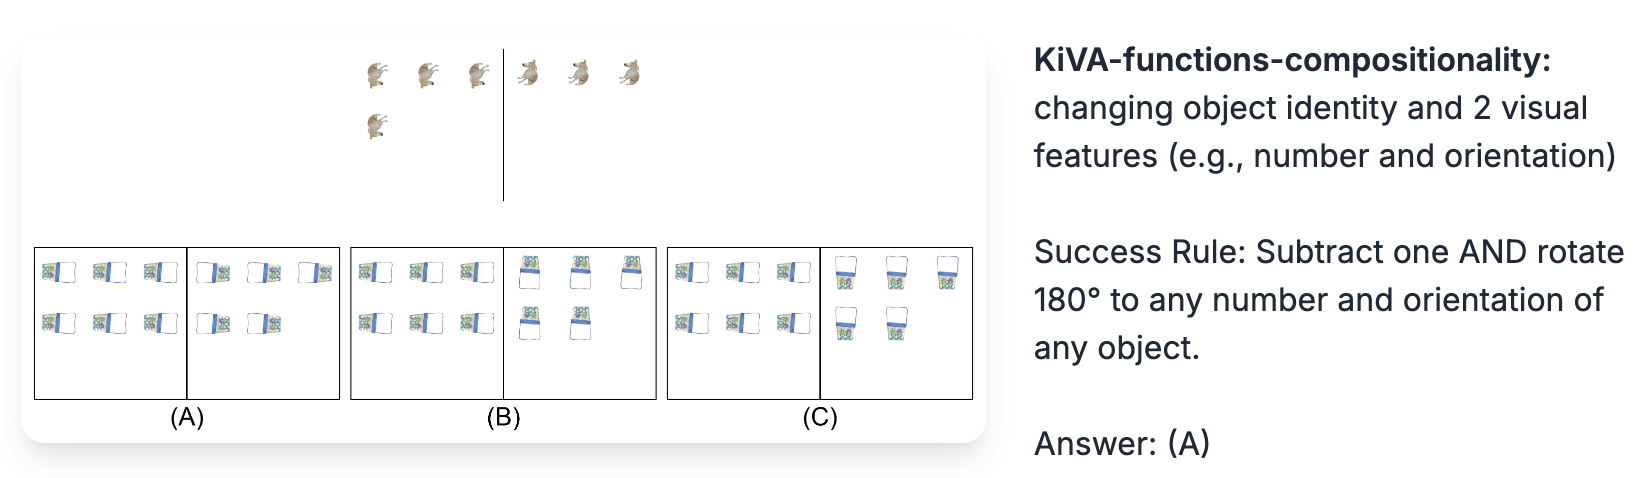Click the bottom-left object in option C's right panel

(845, 323)
